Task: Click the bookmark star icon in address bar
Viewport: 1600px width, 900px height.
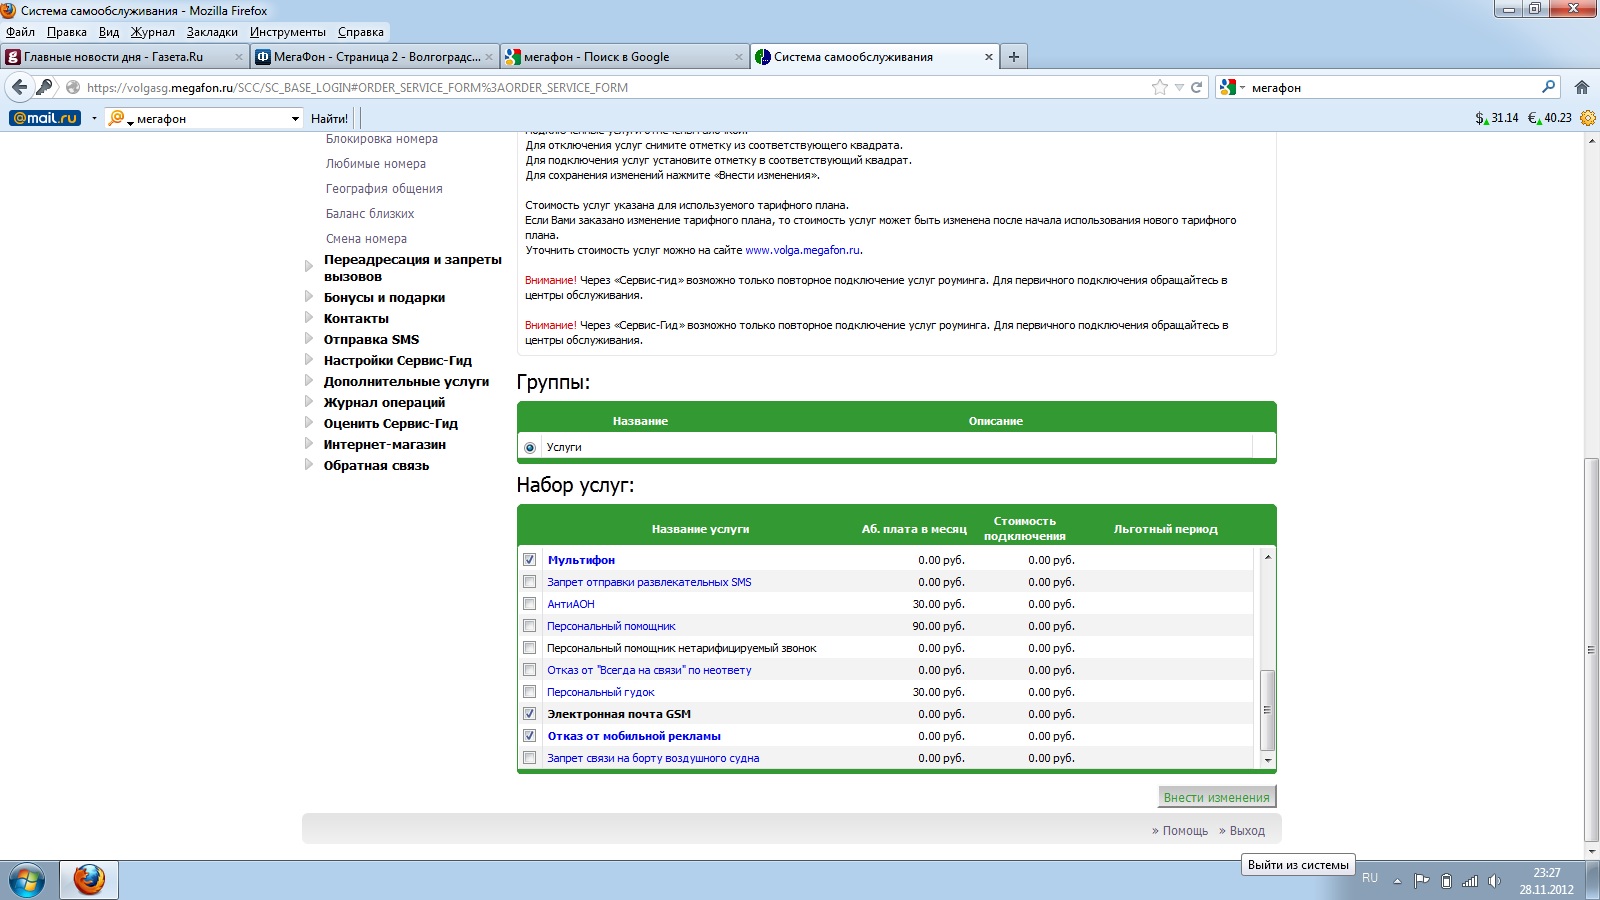Action: [x=1159, y=87]
